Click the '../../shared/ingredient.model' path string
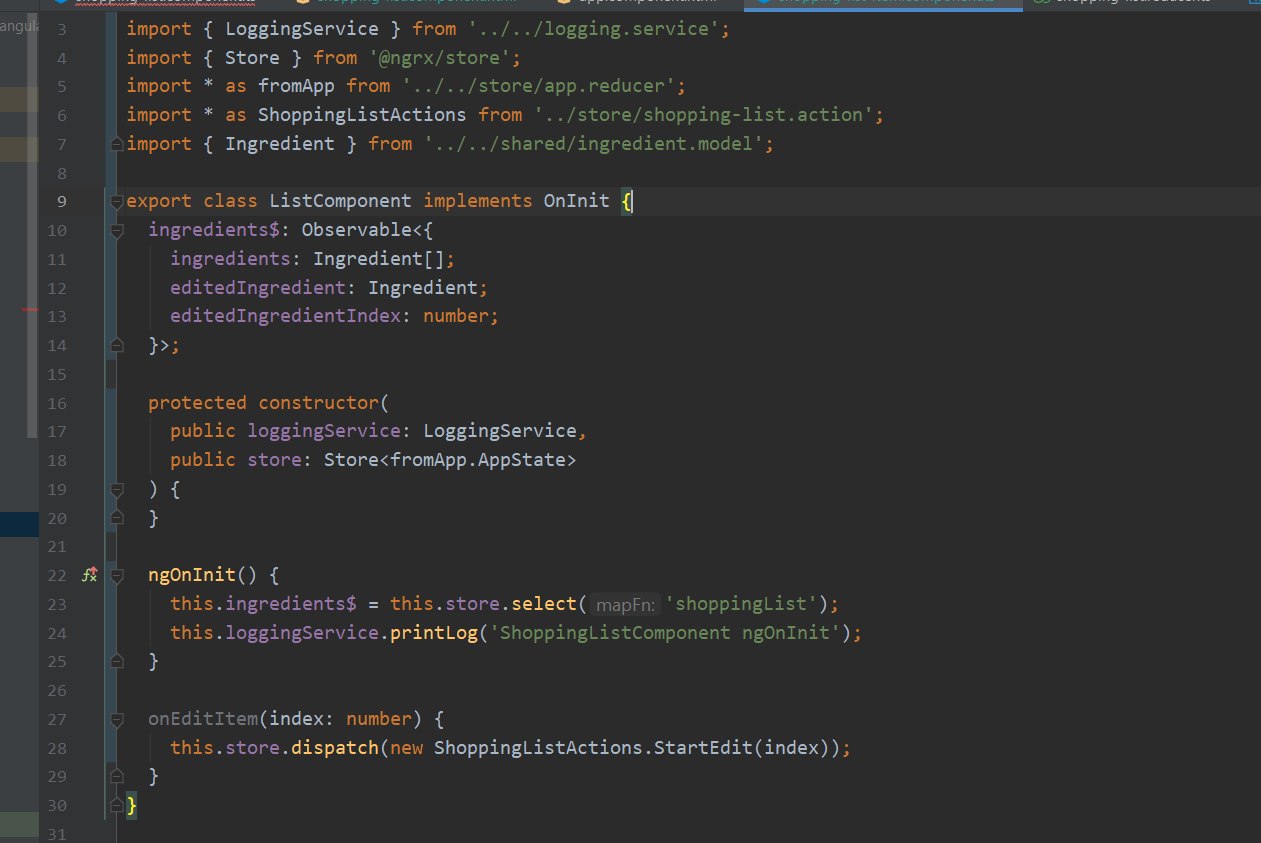 click(595, 144)
